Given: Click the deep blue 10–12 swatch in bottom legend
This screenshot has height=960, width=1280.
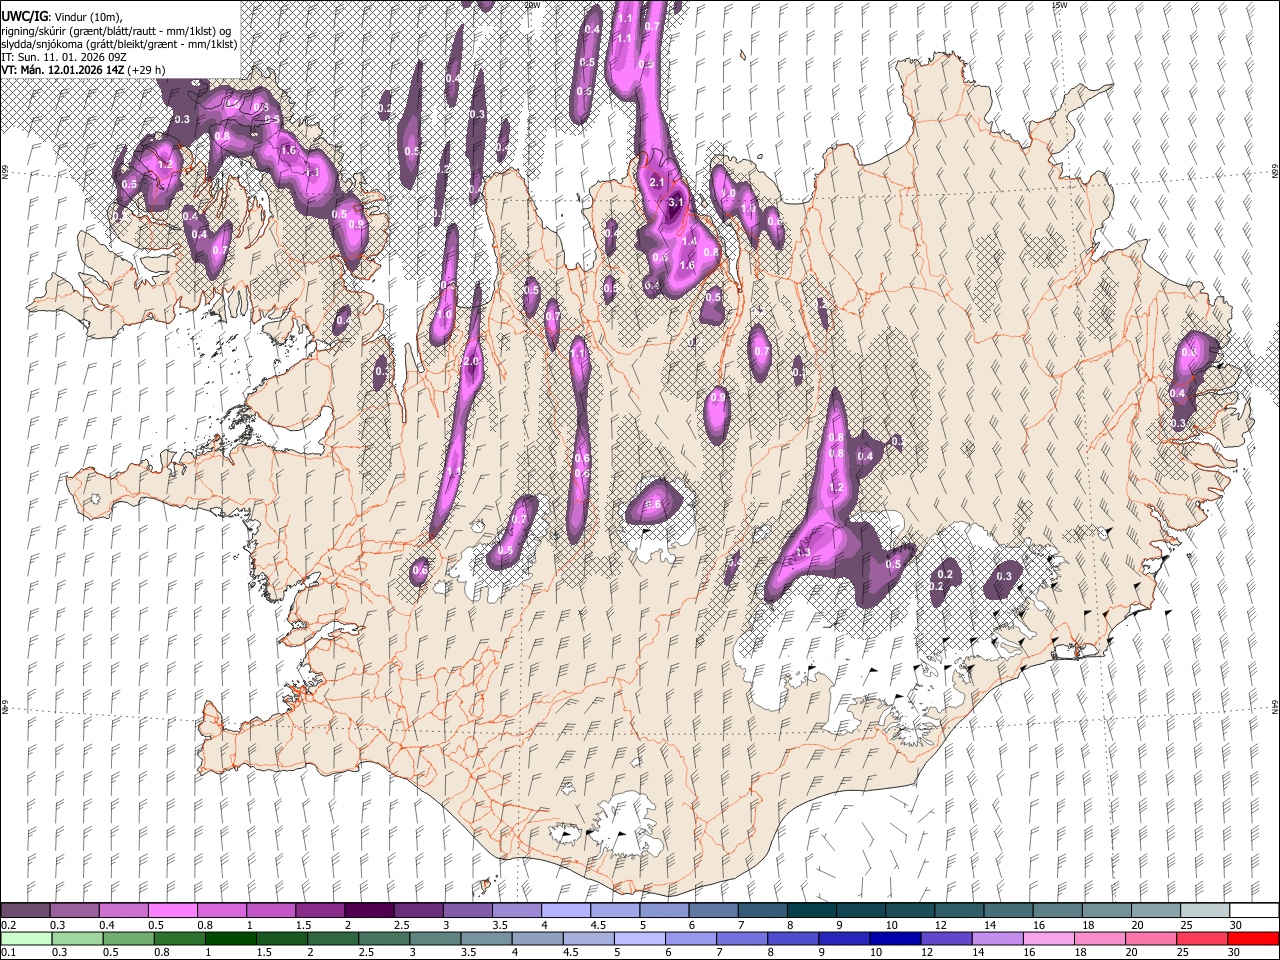Looking at the screenshot, I should tap(895, 938).
